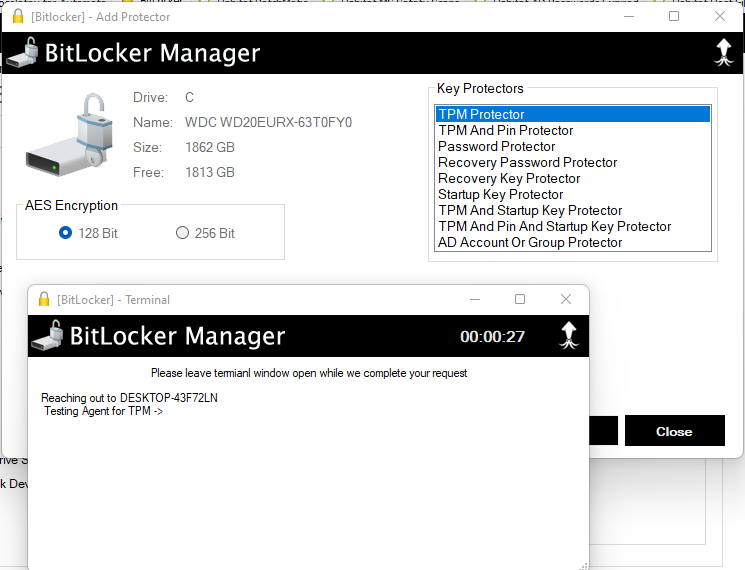Choose Recovery Password Protector entry
This screenshot has height=570, width=745.
573,162
